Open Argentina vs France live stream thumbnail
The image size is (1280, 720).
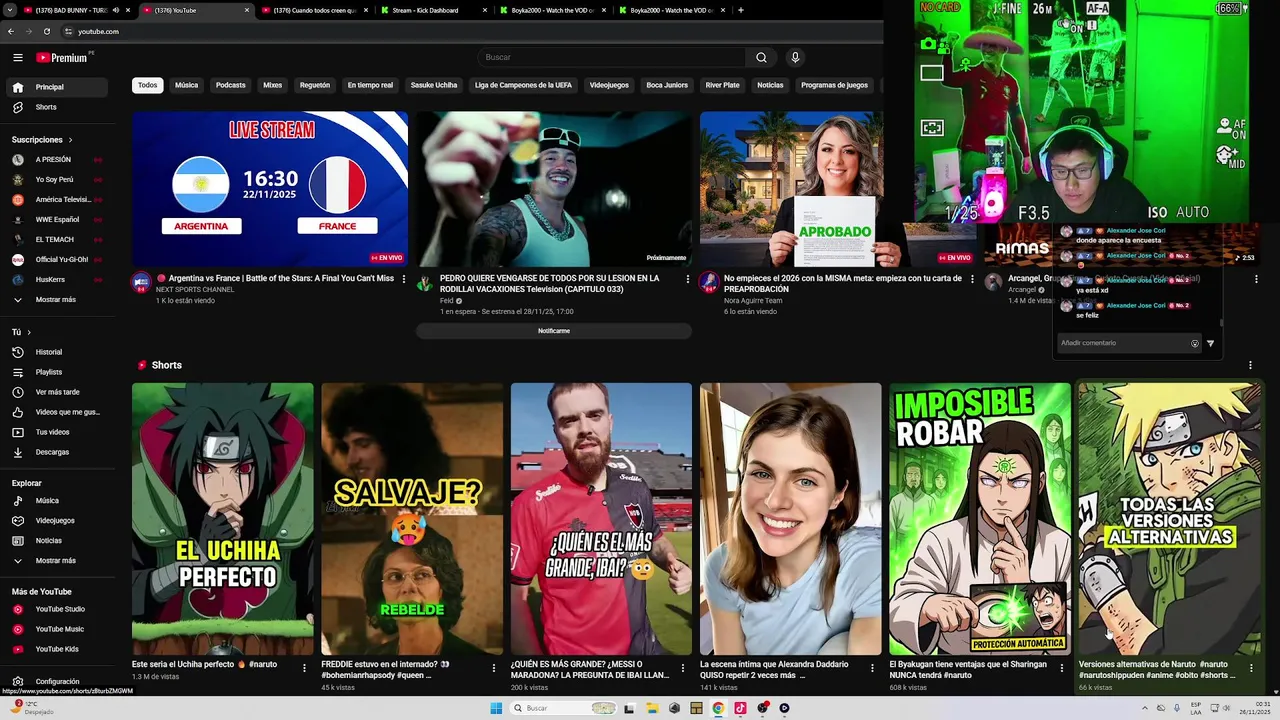click(x=270, y=189)
